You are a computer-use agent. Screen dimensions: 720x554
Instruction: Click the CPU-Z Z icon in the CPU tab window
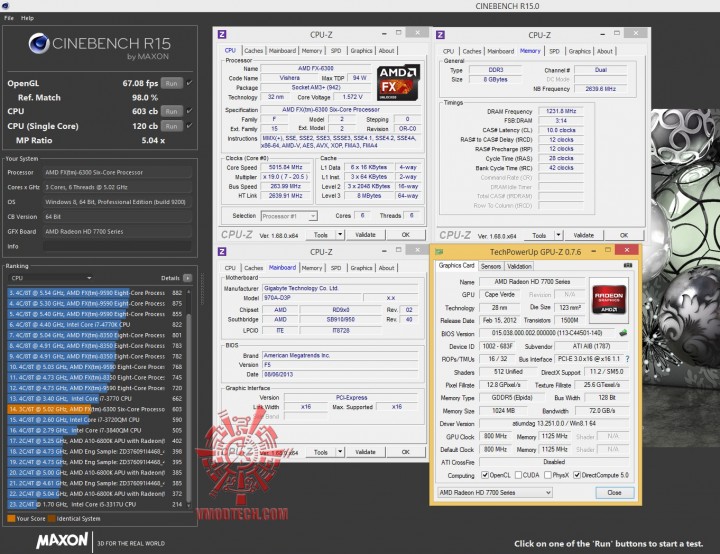pyautogui.click(x=222, y=34)
